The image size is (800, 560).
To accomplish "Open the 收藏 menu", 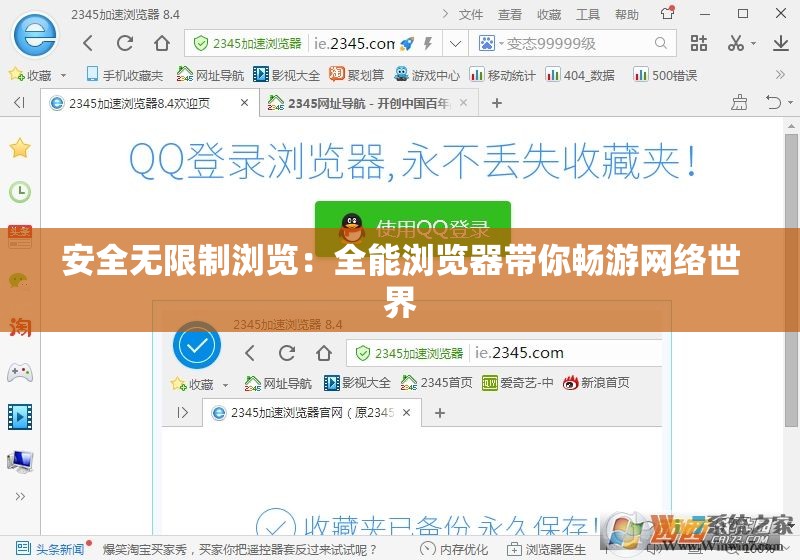I will click(549, 14).
